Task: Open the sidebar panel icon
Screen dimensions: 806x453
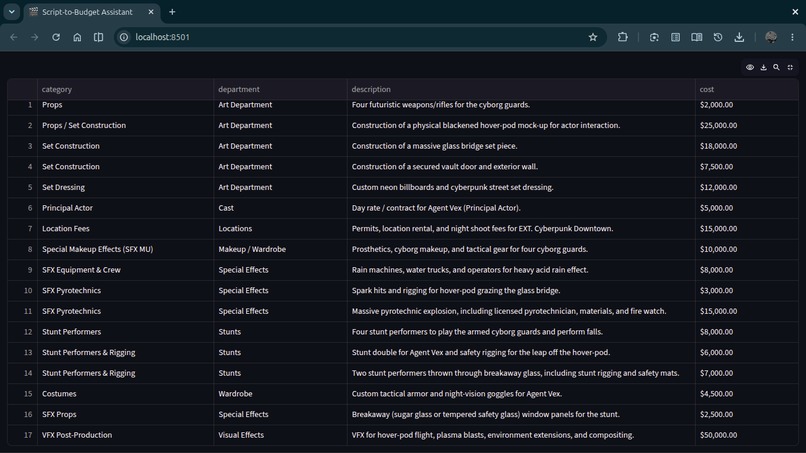Action: (x=675, y=37)
